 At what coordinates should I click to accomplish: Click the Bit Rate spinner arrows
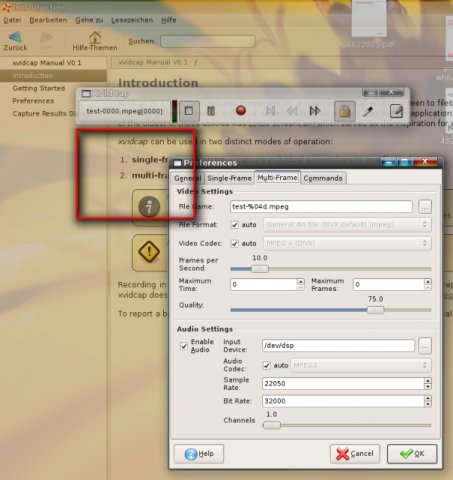[428, 401]
